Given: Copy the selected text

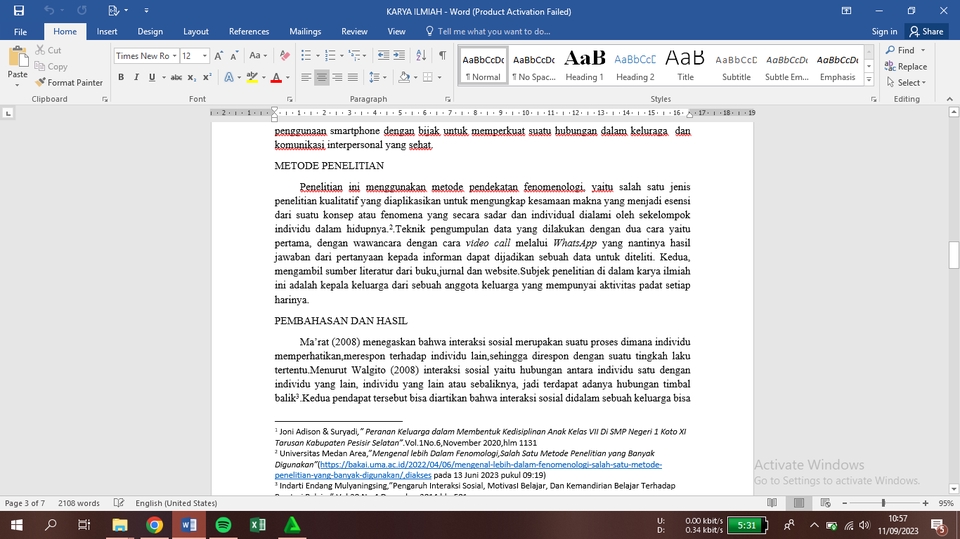Looking at the screenshot, I should point(51,66).
